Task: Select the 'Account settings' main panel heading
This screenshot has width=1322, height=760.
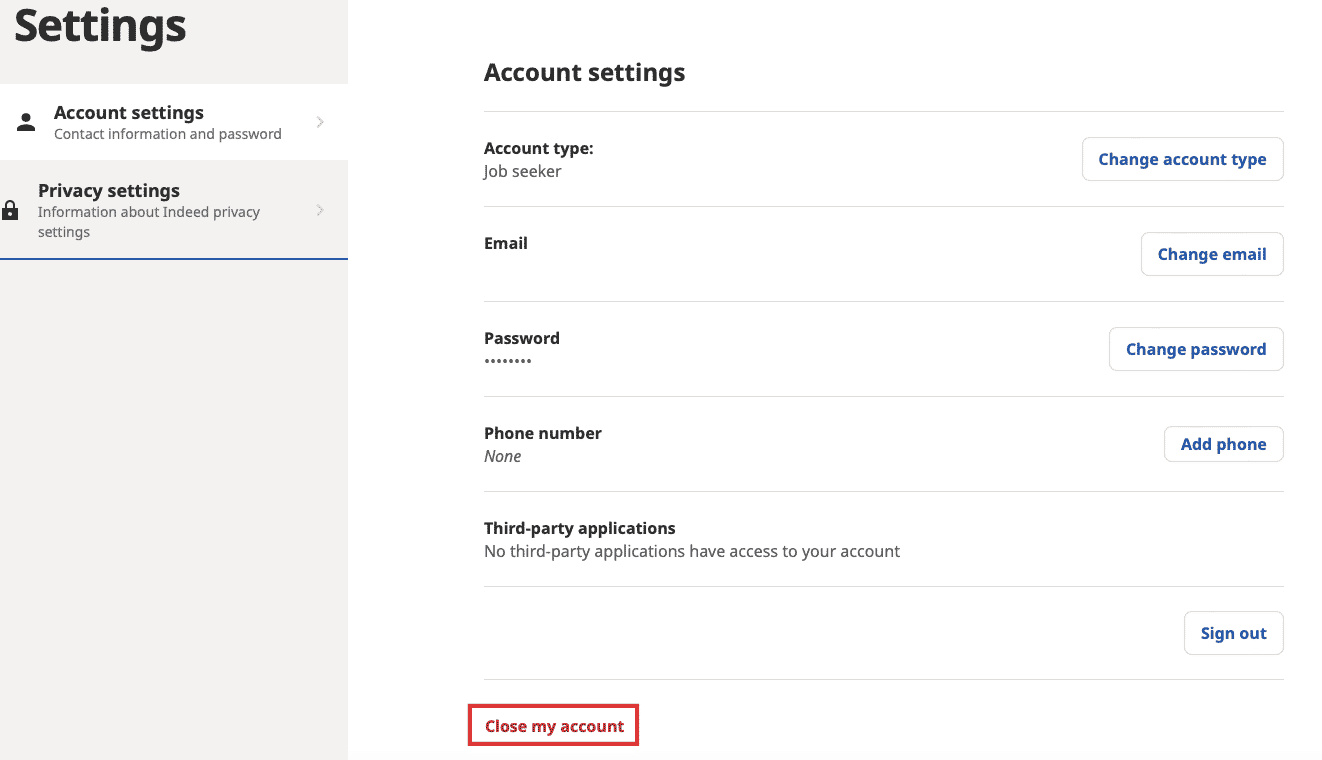Action: click(585, 73)
